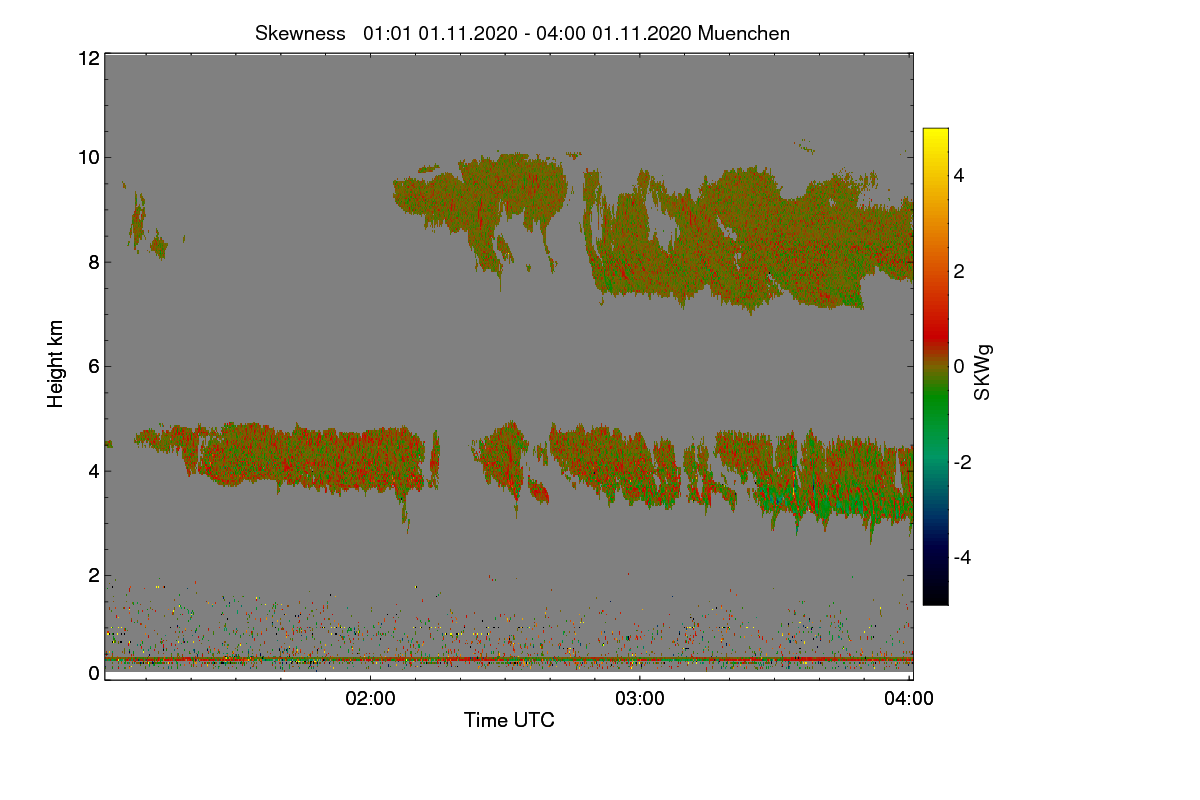
Task: Click the 02:00 time axis label
Action: (370, 699)
